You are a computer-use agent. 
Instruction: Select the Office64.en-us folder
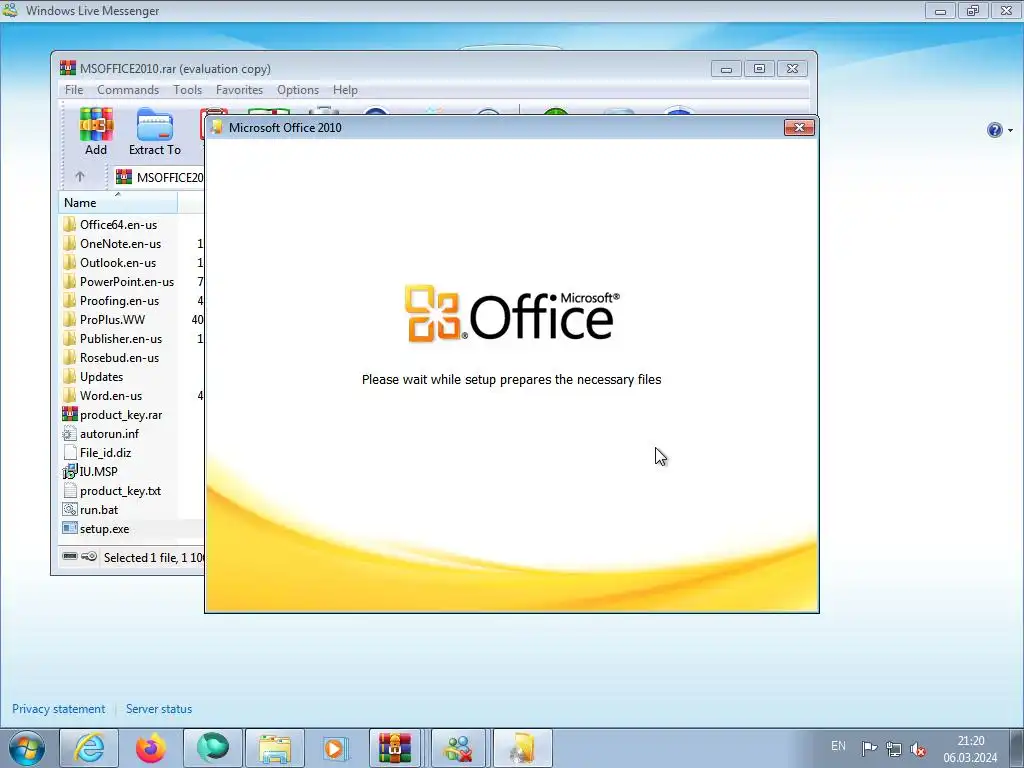tap(118, 225)
